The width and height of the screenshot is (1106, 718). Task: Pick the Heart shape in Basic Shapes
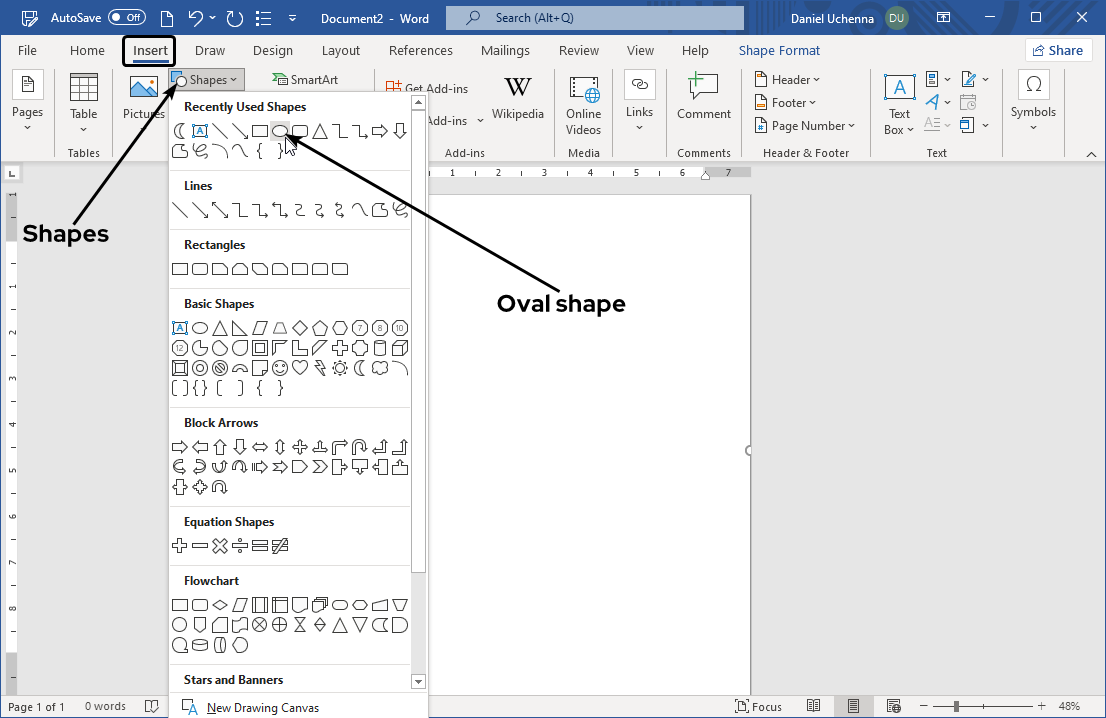(300, 368)
